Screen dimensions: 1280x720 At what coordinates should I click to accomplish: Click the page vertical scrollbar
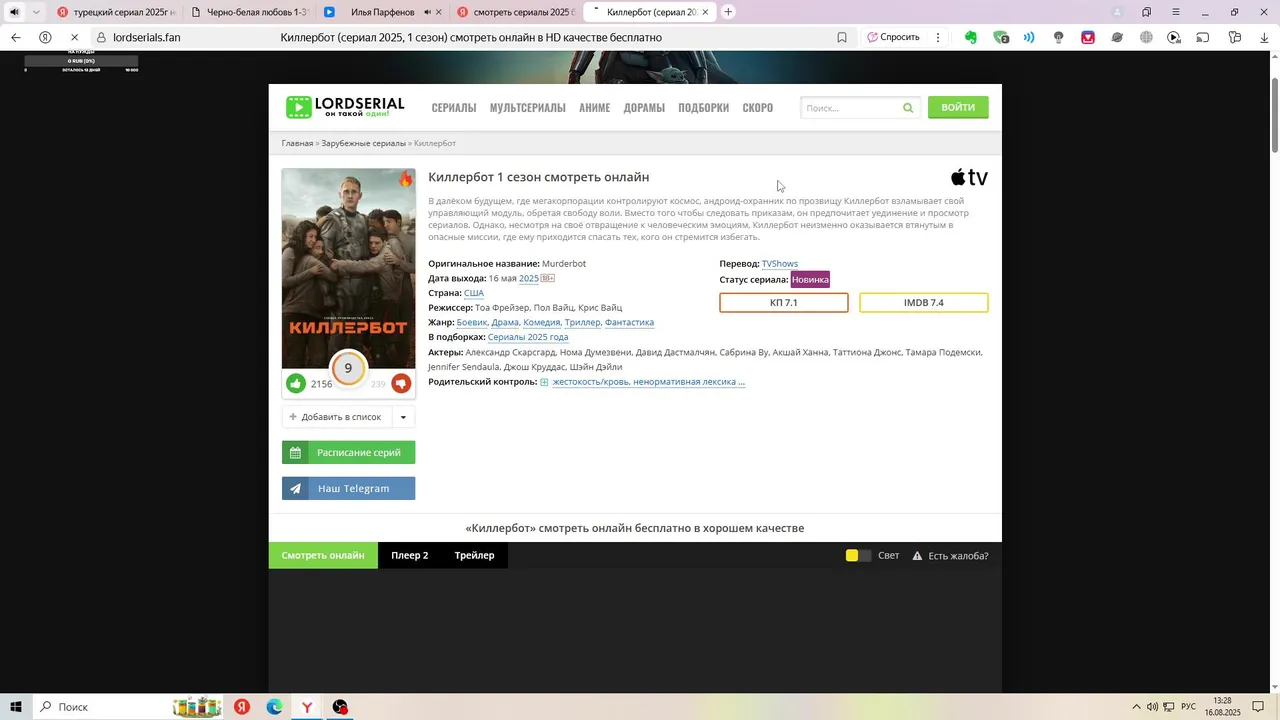coord(1274,115)
